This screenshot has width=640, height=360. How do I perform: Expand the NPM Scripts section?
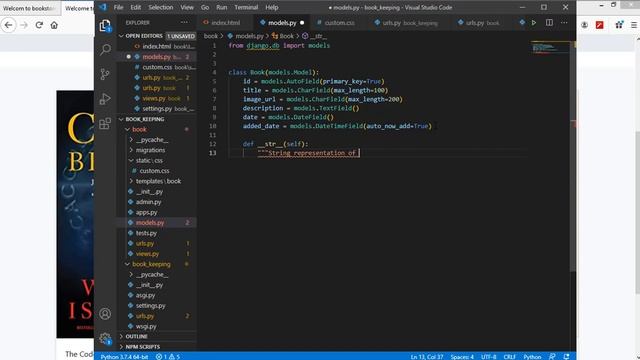click(156, 347)
